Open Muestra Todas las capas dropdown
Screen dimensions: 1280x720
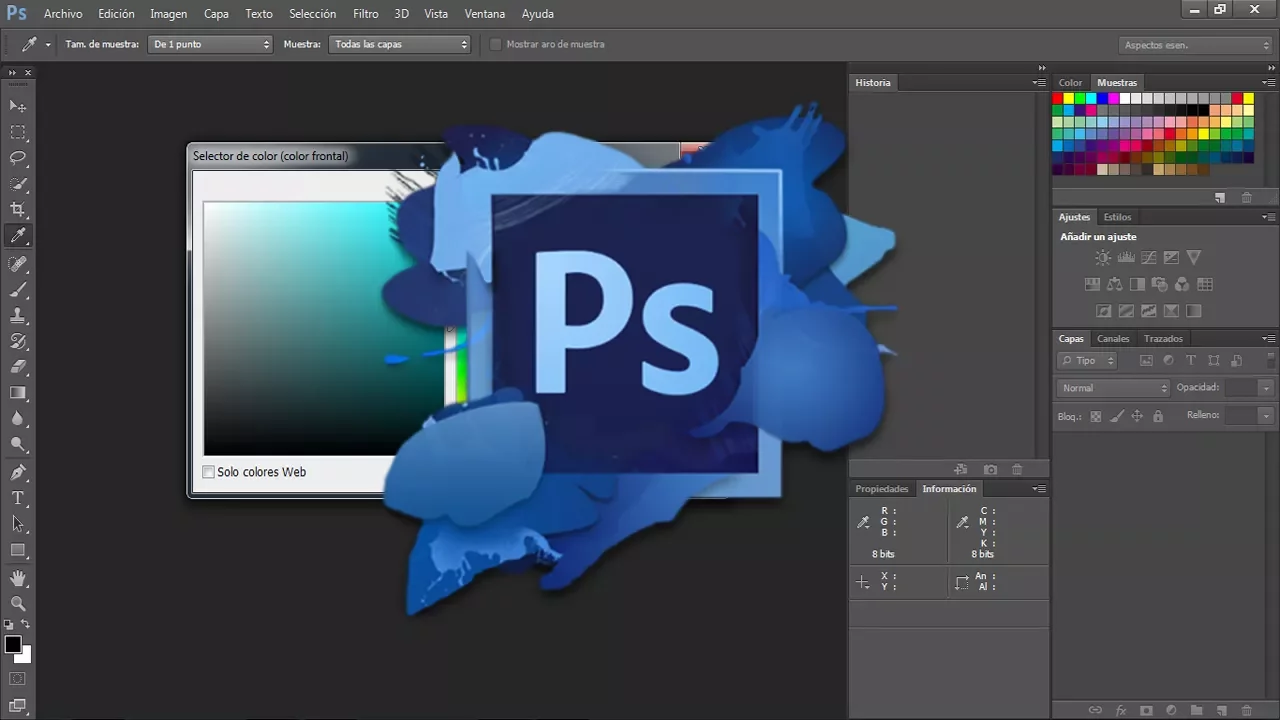(399, 44)
